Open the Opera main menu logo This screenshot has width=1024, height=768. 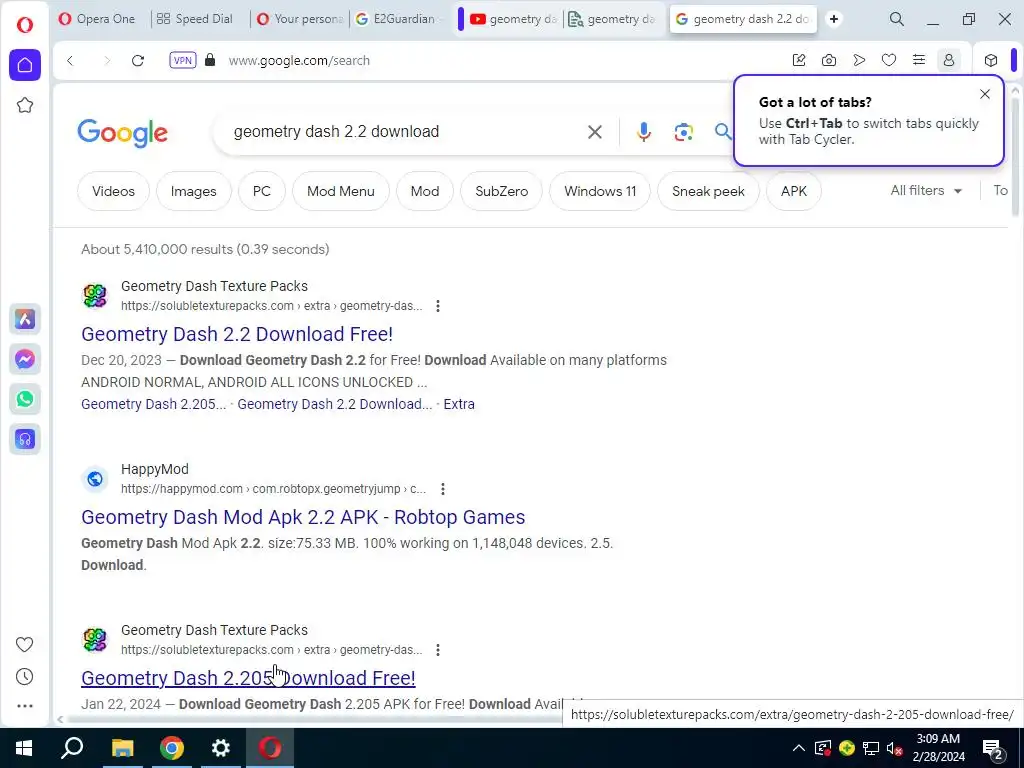25,25
